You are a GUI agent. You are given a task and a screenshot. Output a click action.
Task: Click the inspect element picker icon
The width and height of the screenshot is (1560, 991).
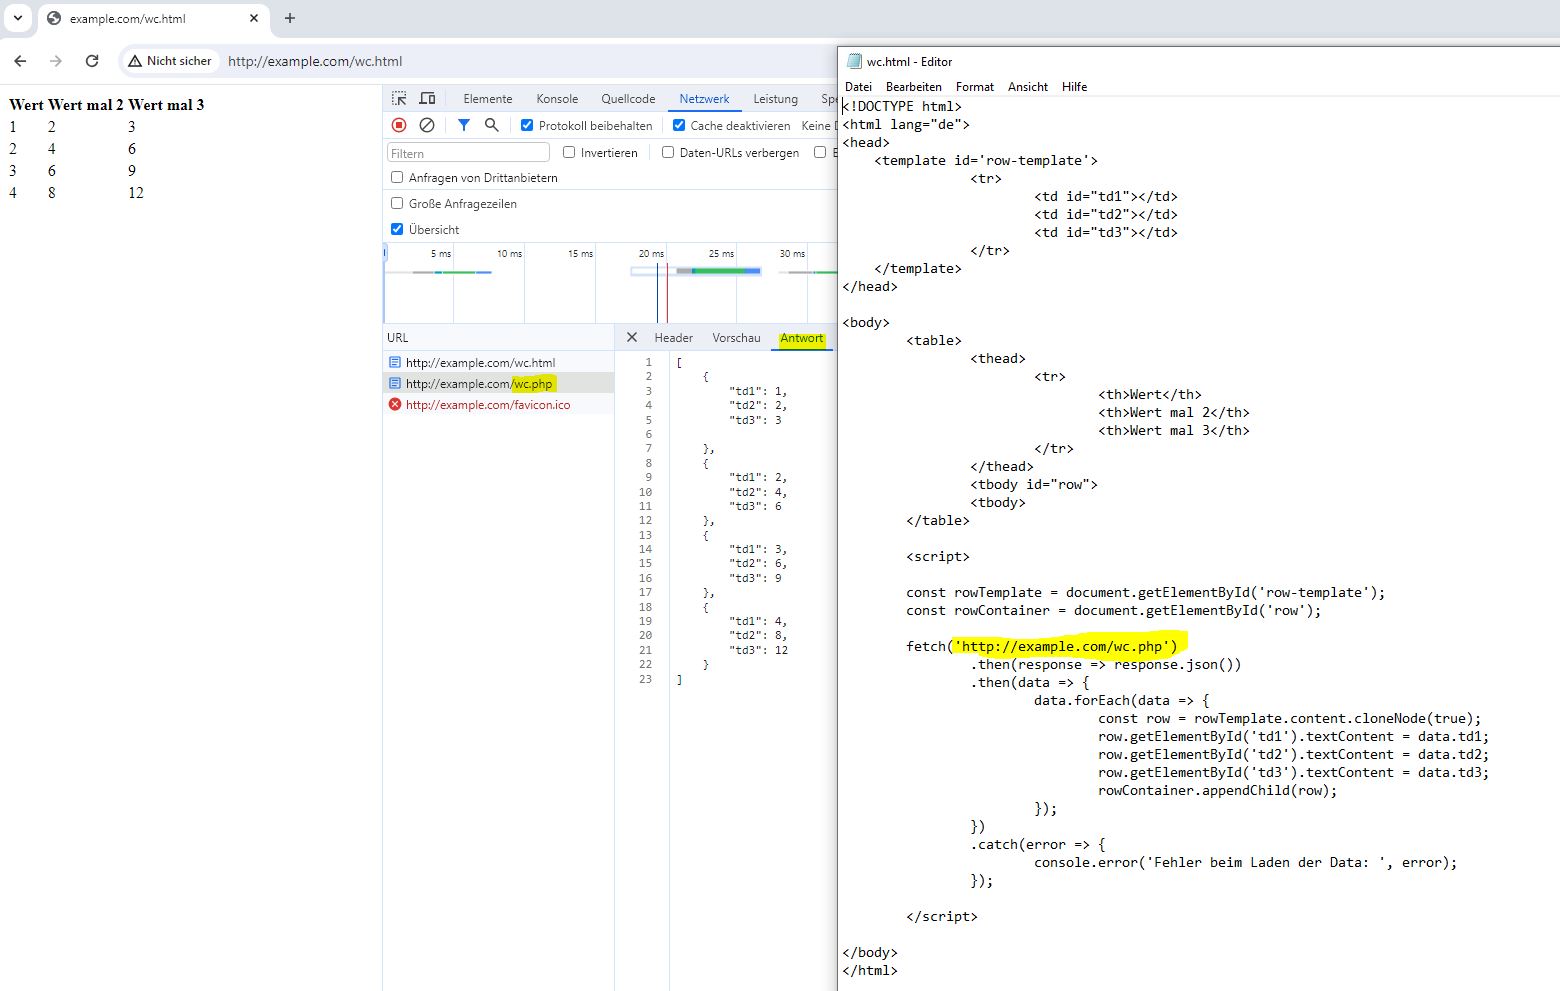(399, 98)
